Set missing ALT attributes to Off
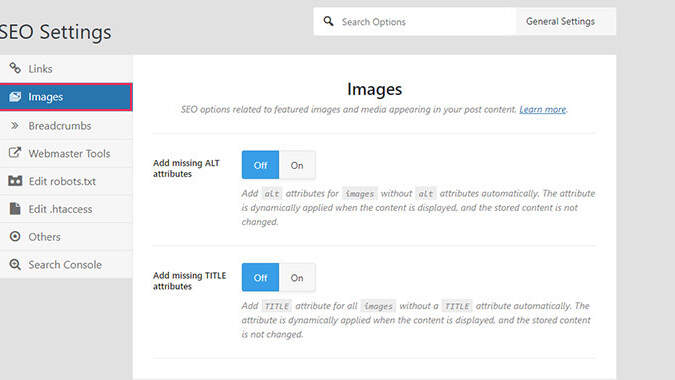This screenshot has width=675, height=380. (260, 165)
